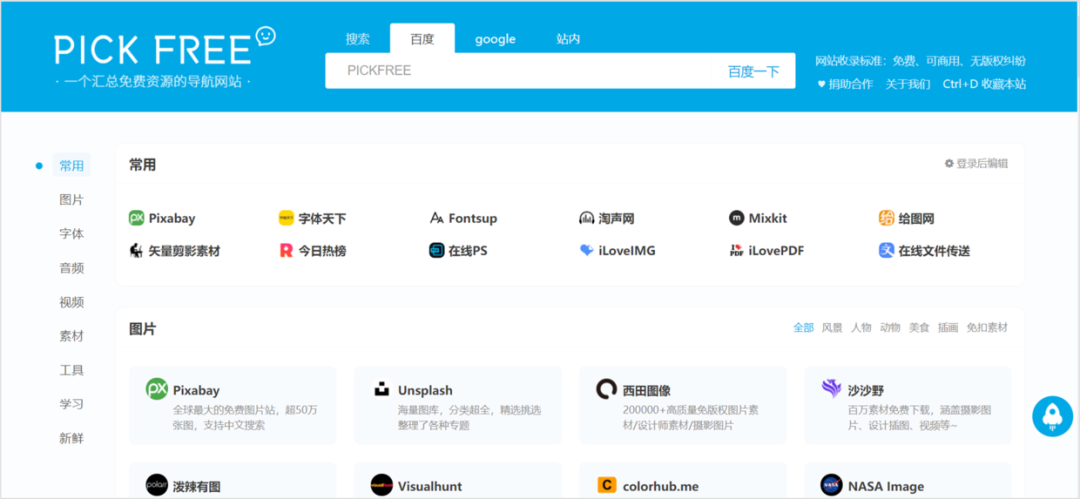This screenshot has height=499, width=1080.
Task: Click the 泼辣有图 logo icon
Action: pos(156,485)
